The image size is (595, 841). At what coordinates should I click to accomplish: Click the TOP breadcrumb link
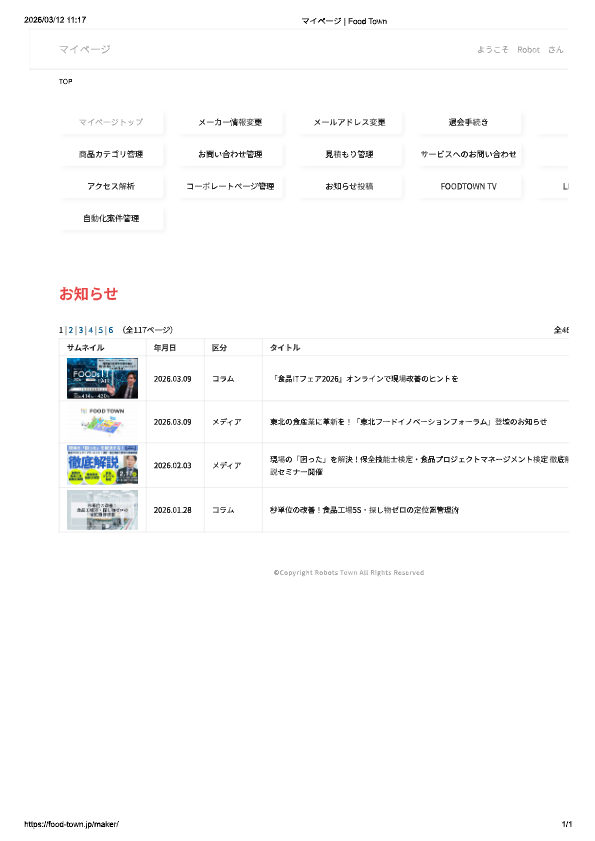pyautogui.click(x=65, y=82)
